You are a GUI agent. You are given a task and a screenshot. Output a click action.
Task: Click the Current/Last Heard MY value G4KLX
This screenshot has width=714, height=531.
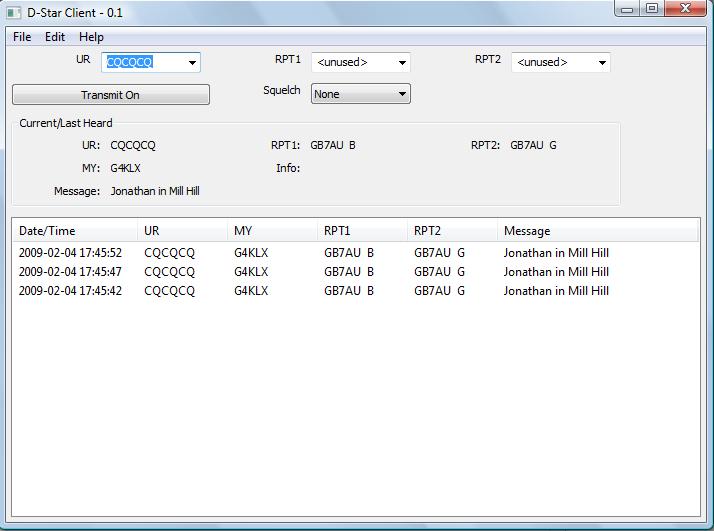point(125,168)
